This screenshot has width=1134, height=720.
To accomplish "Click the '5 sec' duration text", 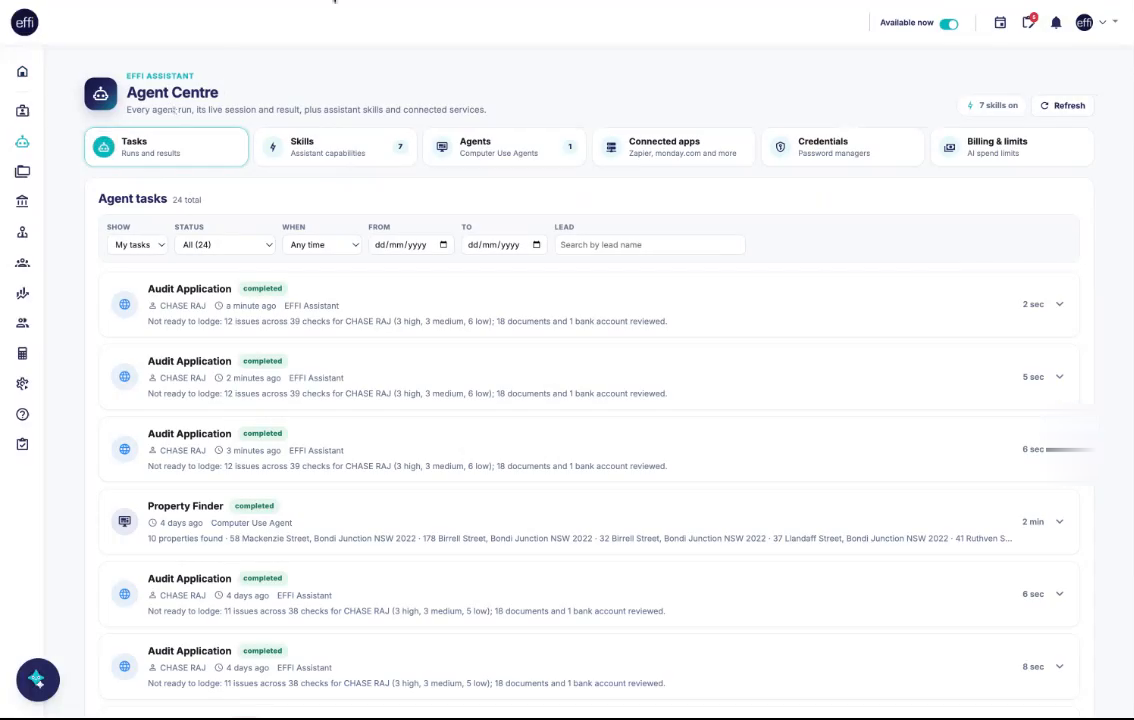I will (x=1033, y=377).
